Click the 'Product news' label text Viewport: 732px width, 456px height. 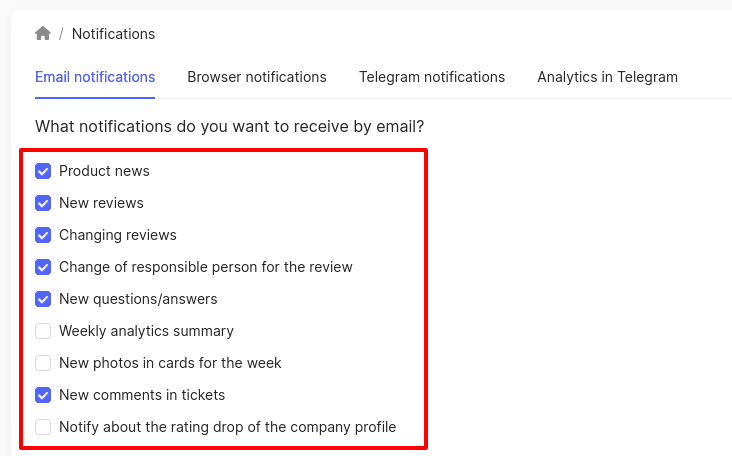[x=104, y=171]
